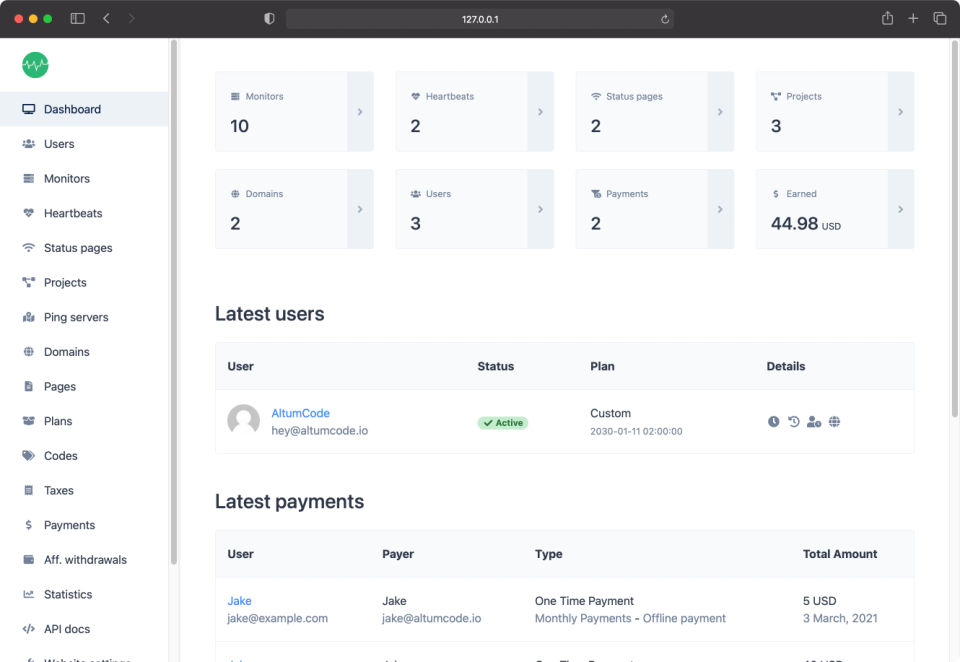The height and width of the screenshot is (662, 960).
Task: Toggle the Safari sidebar button
Action: 77,18
